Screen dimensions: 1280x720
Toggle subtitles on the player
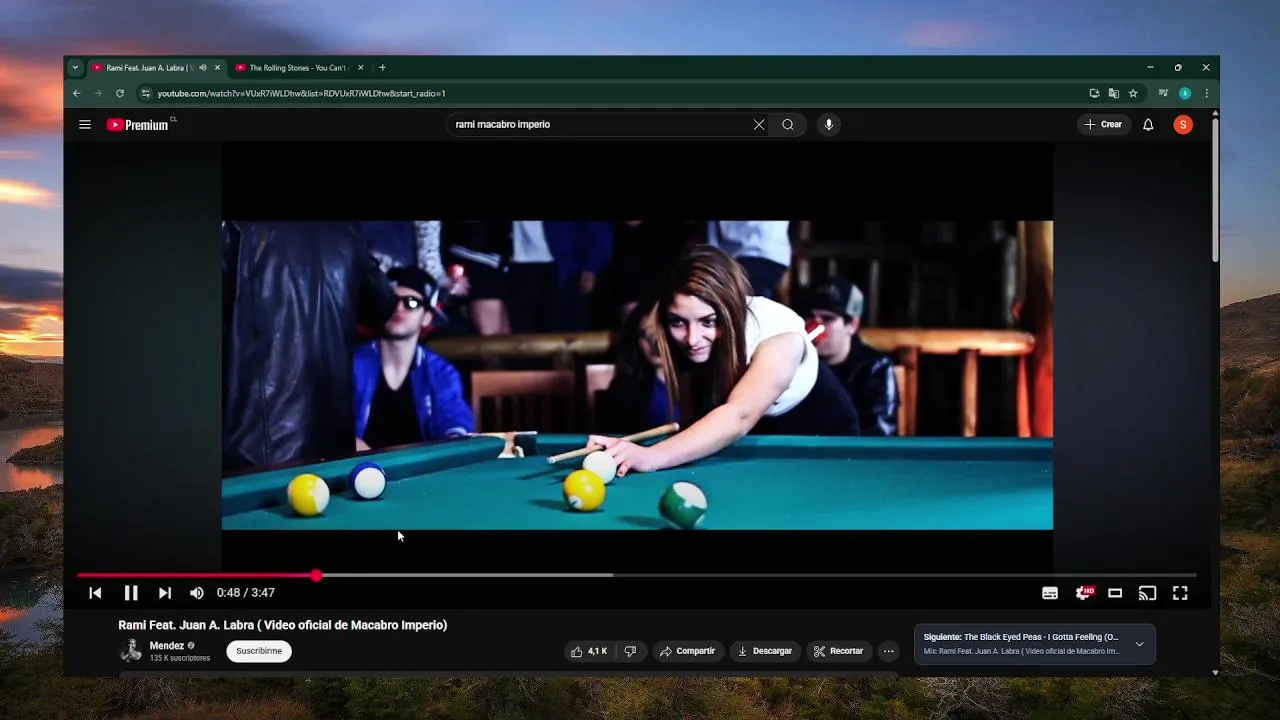point(1050,593)
